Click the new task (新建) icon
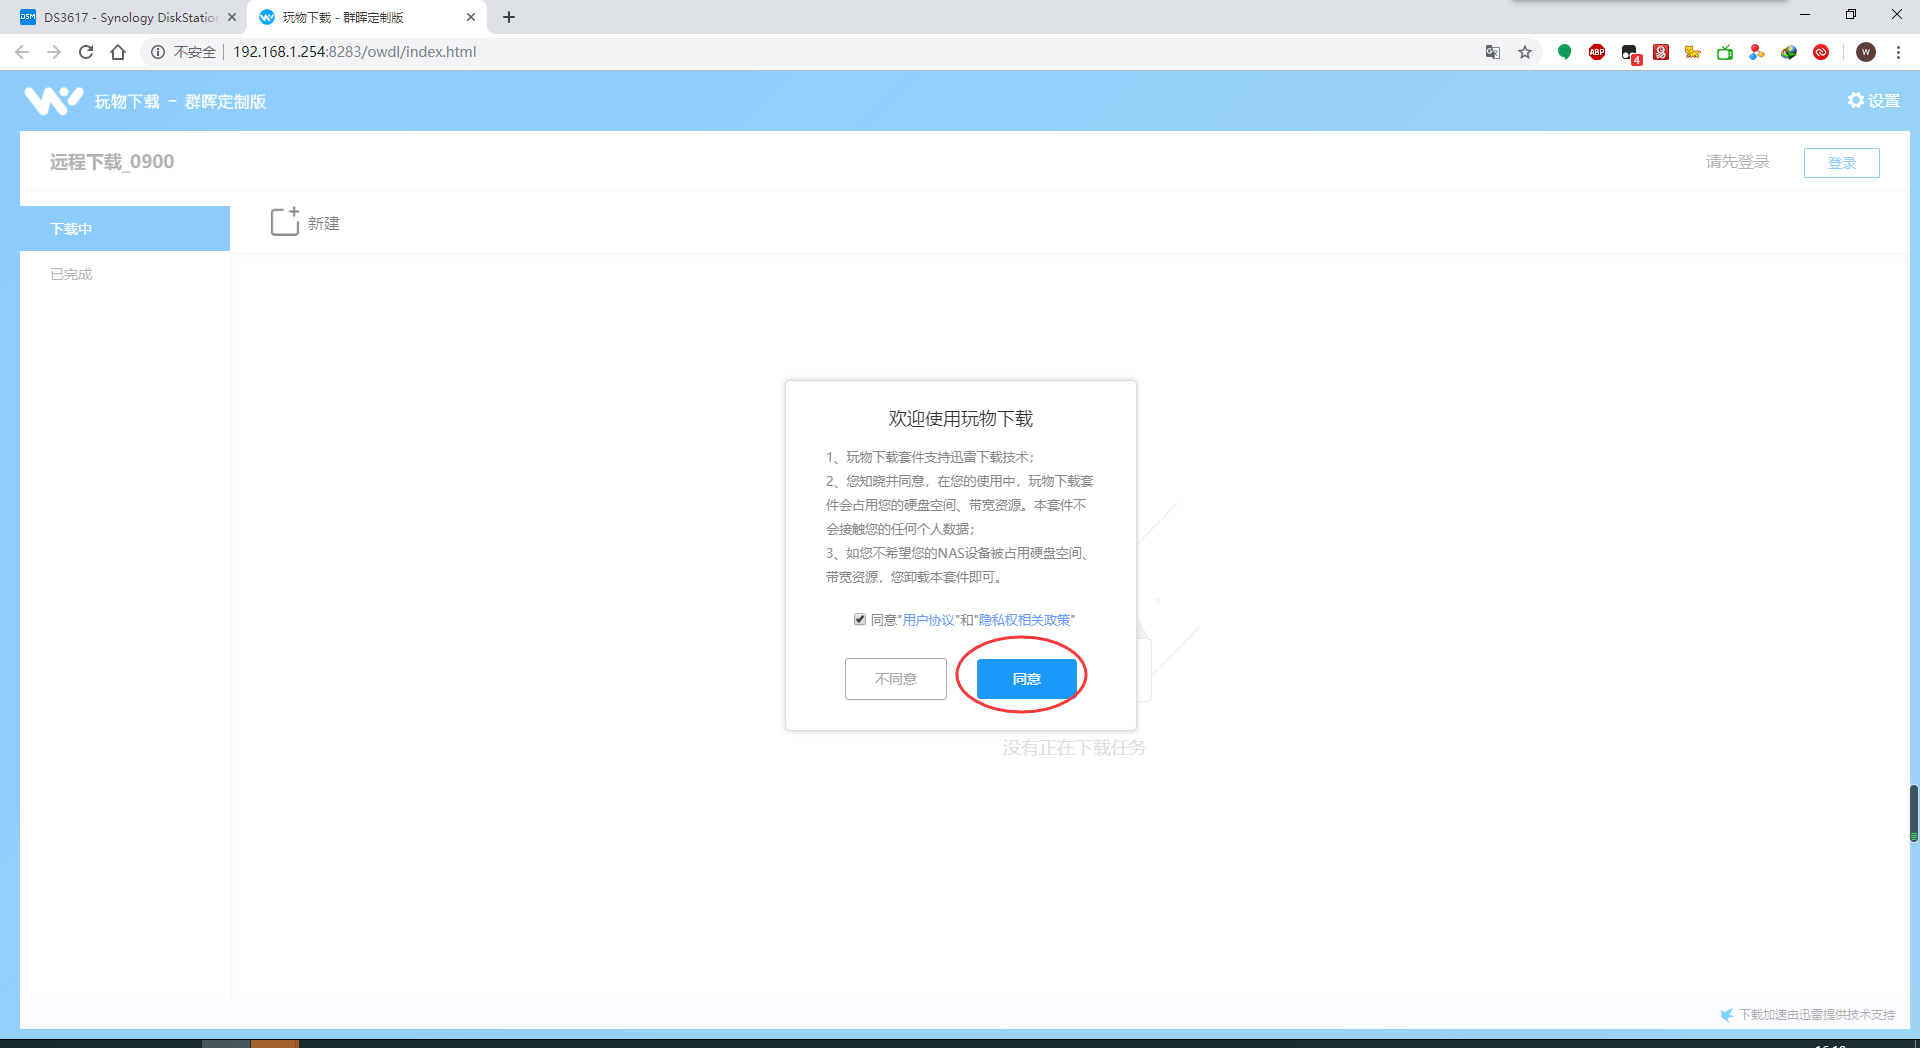This screenshot has height=1048, width=1920. click(x=285, y=222)
